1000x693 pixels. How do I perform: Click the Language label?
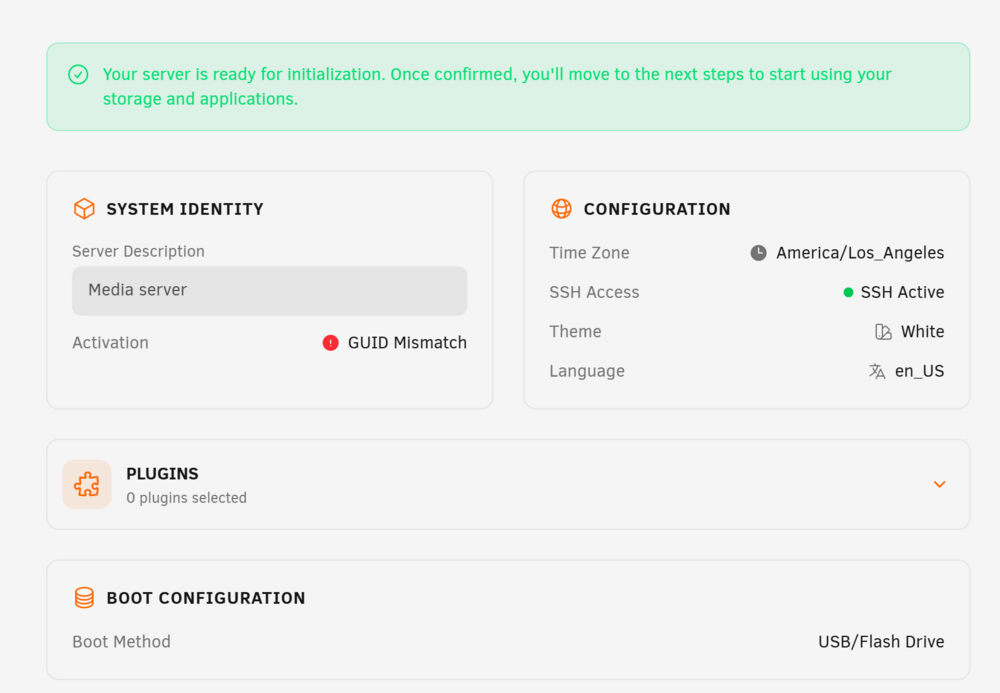pos(587,371)
